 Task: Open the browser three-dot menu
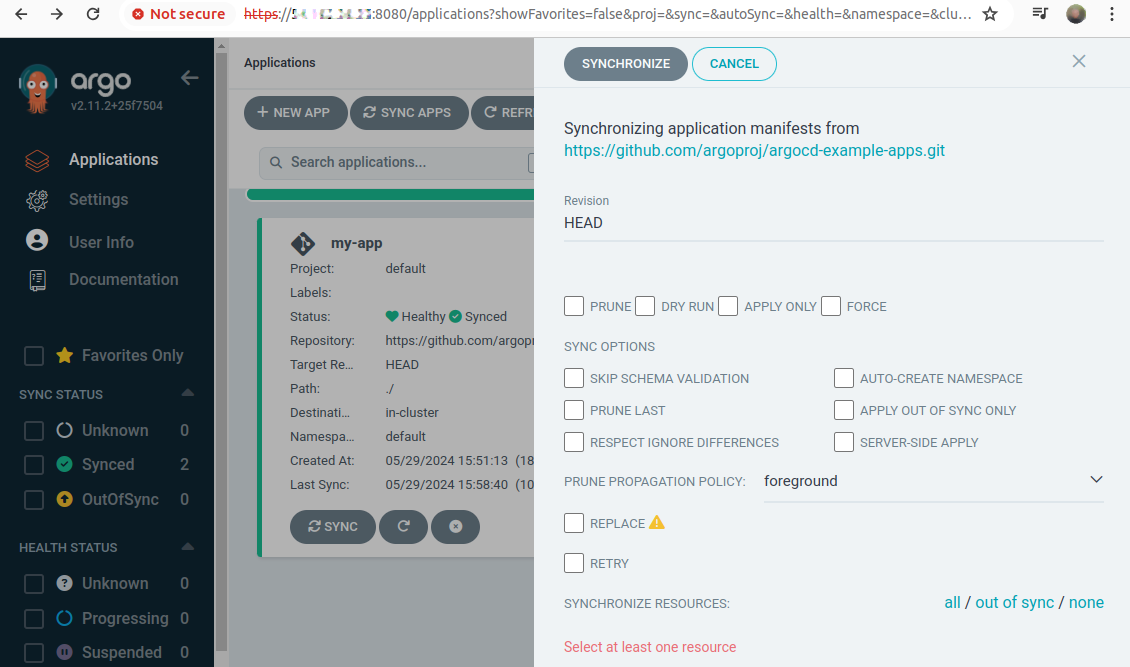(1112, 14)
